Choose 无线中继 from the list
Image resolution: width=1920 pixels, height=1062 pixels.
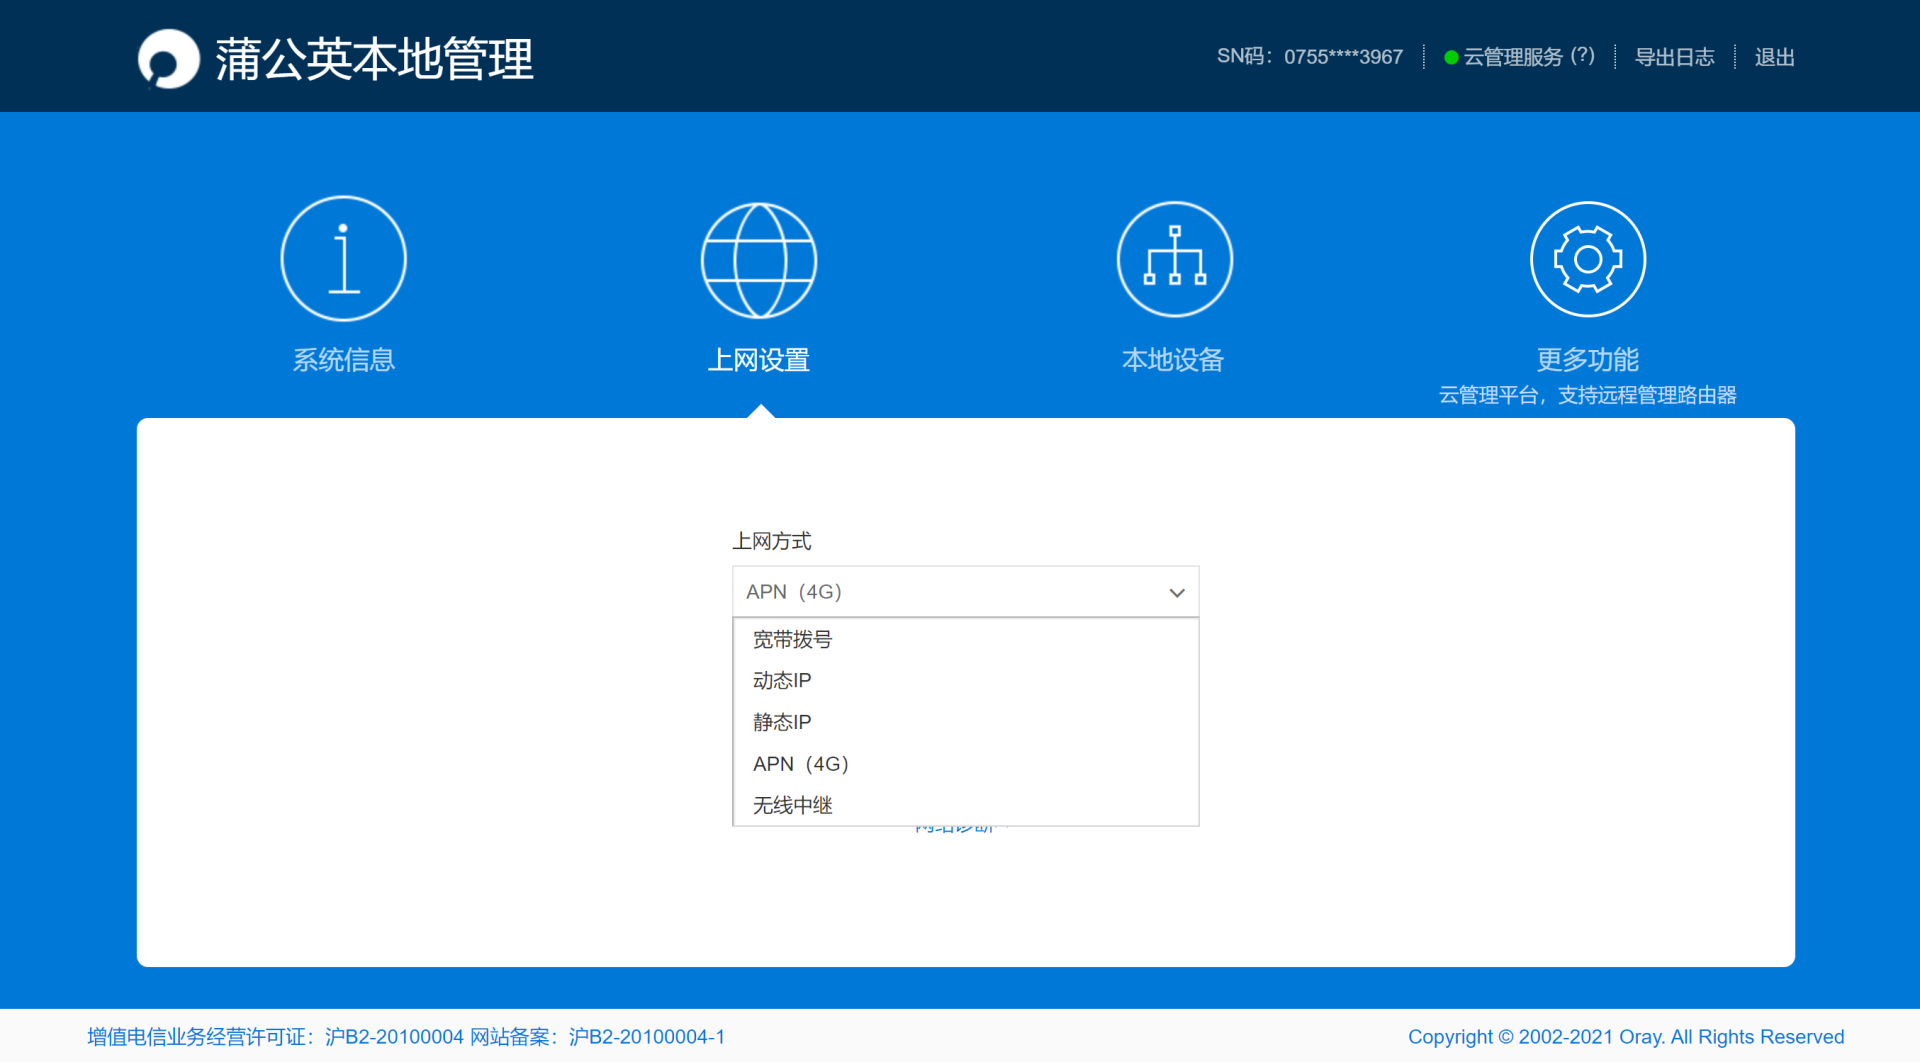pyautogui.click(x=965, y=805)
